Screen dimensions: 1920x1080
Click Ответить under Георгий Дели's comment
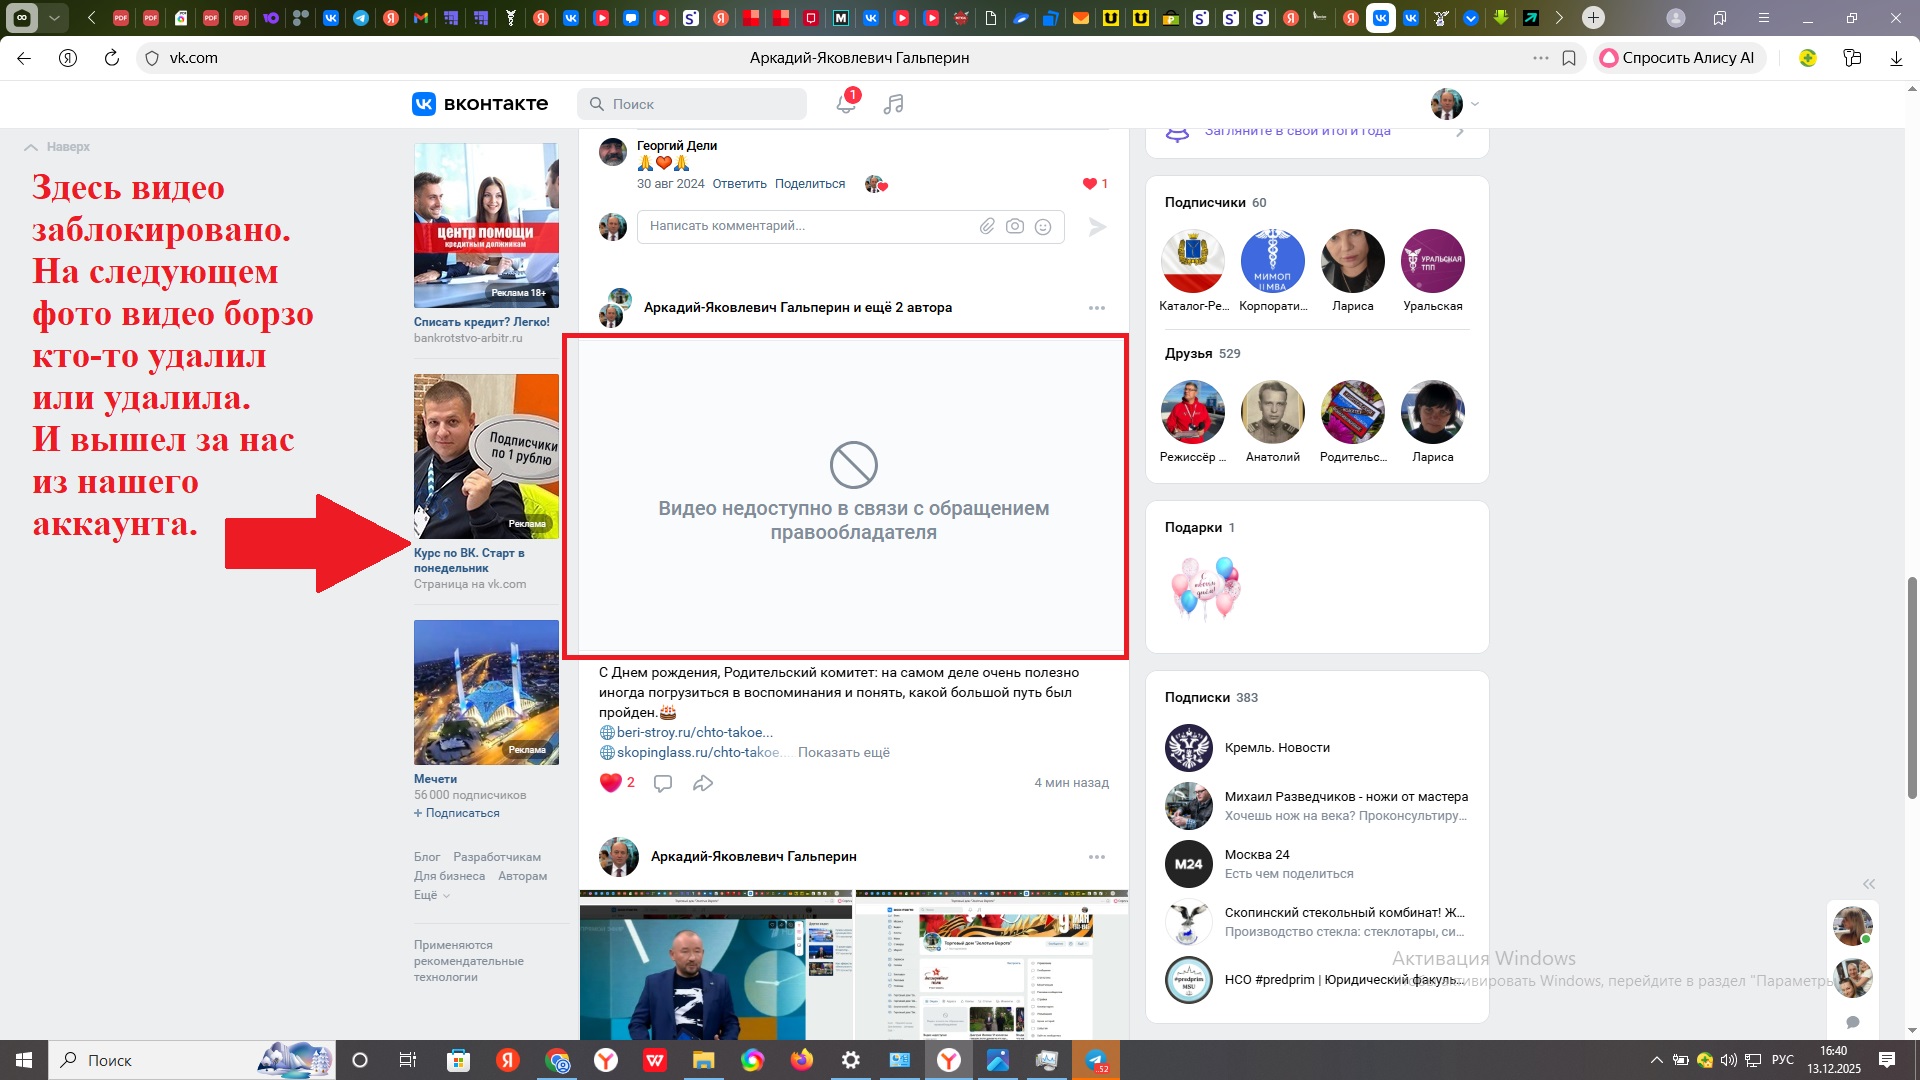739,184
